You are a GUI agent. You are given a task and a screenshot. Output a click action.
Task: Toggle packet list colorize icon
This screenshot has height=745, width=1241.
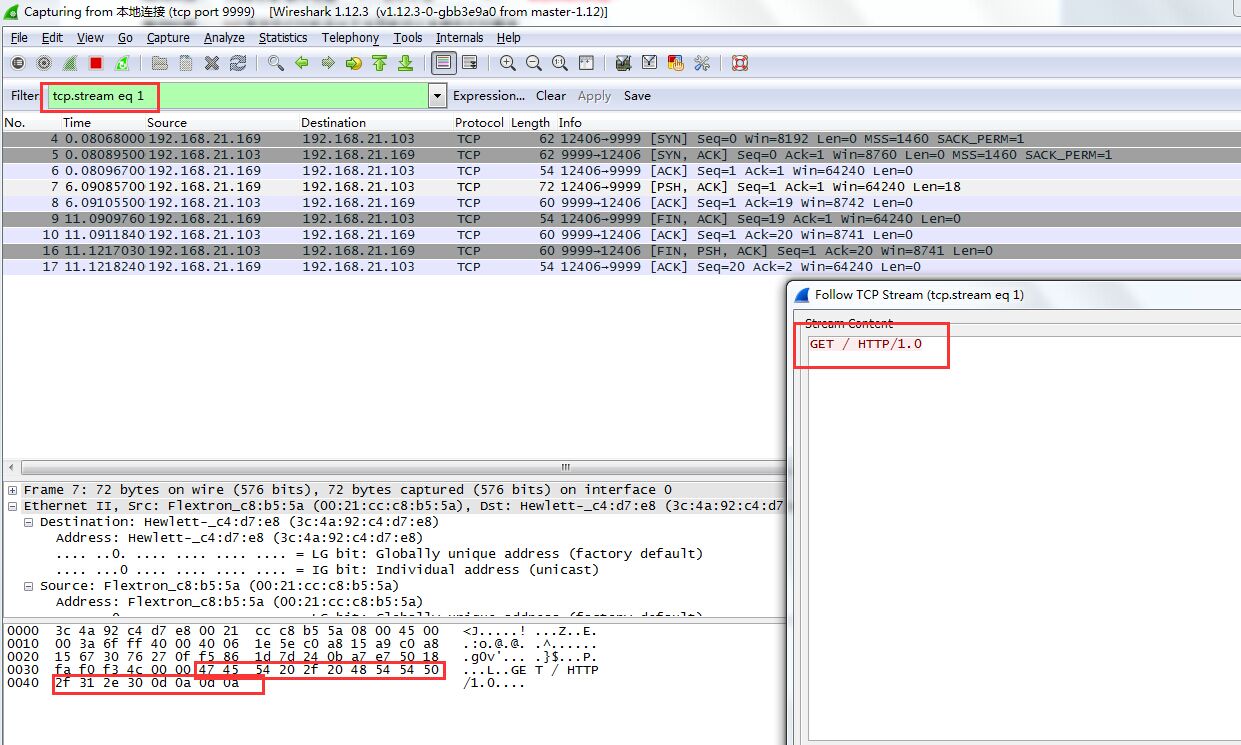coord(444,63)
